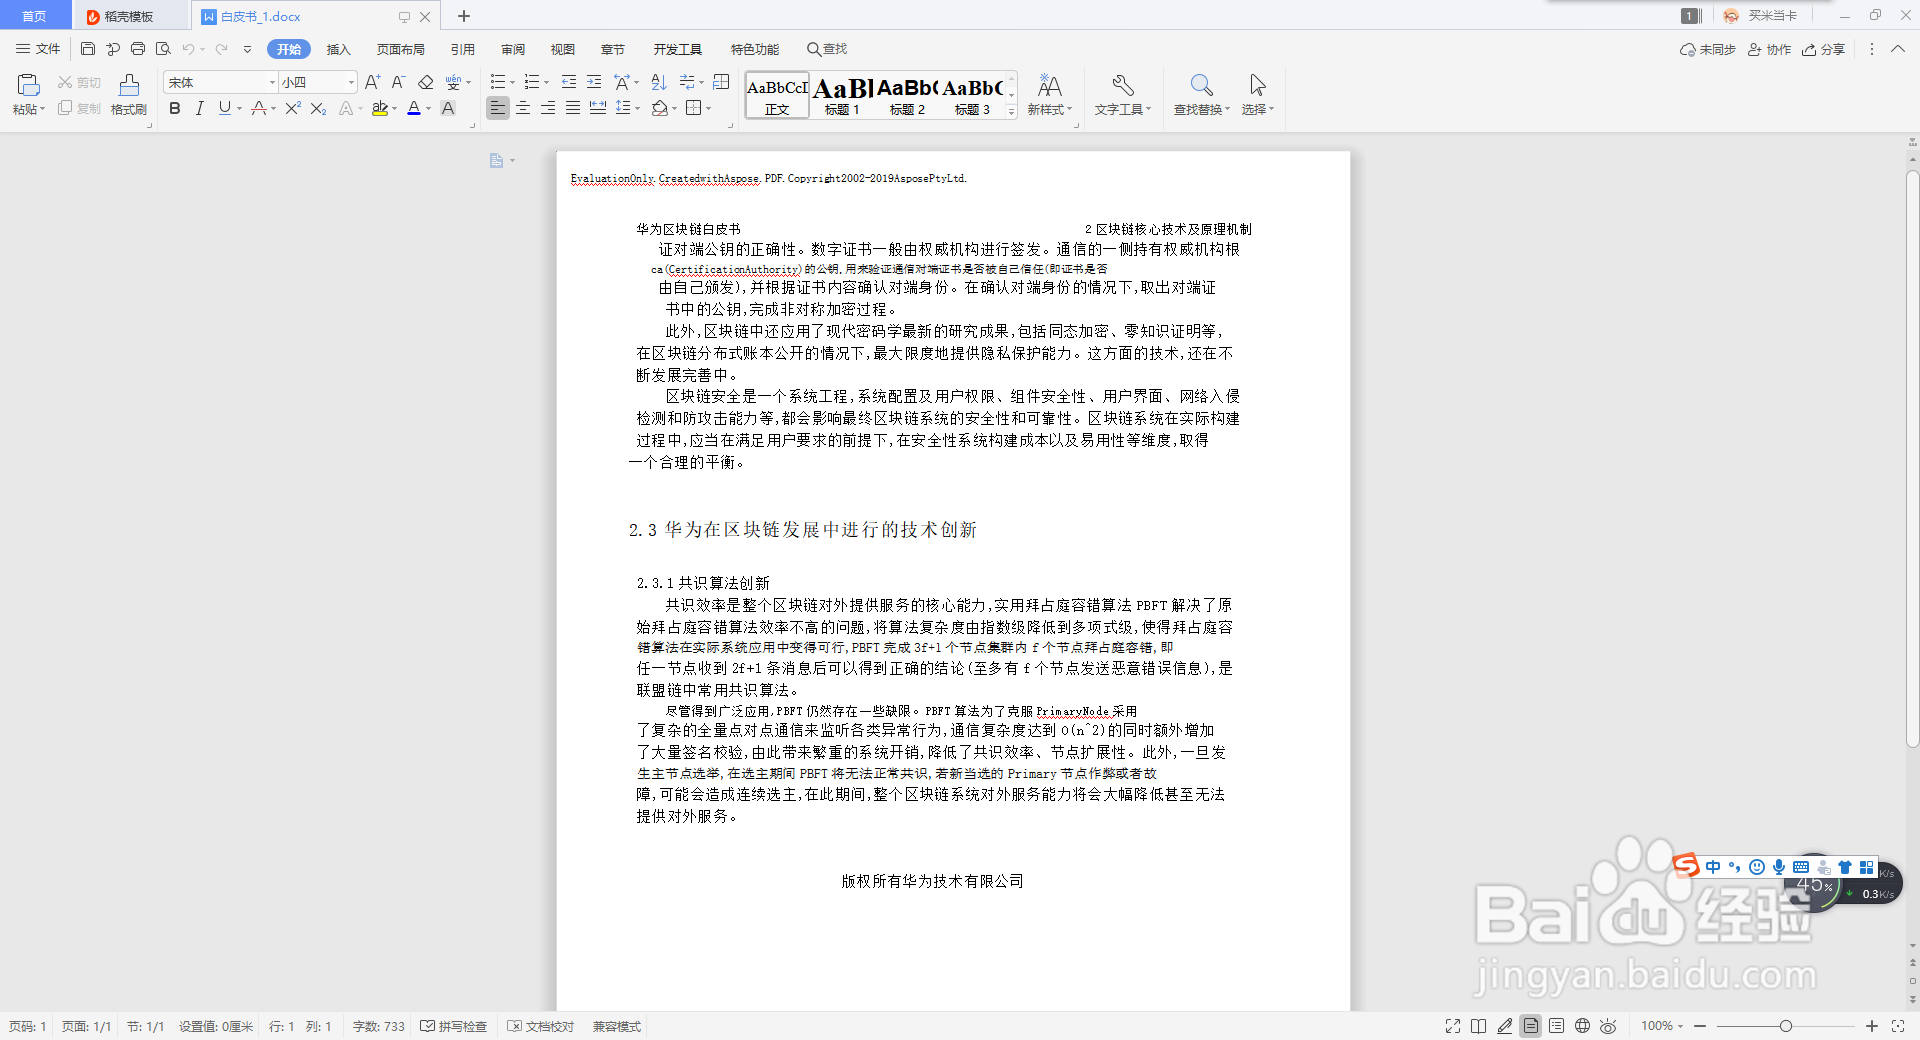1920x1040 pixels.
Task: Toggle Underline formatting
Action: [225, 108]
